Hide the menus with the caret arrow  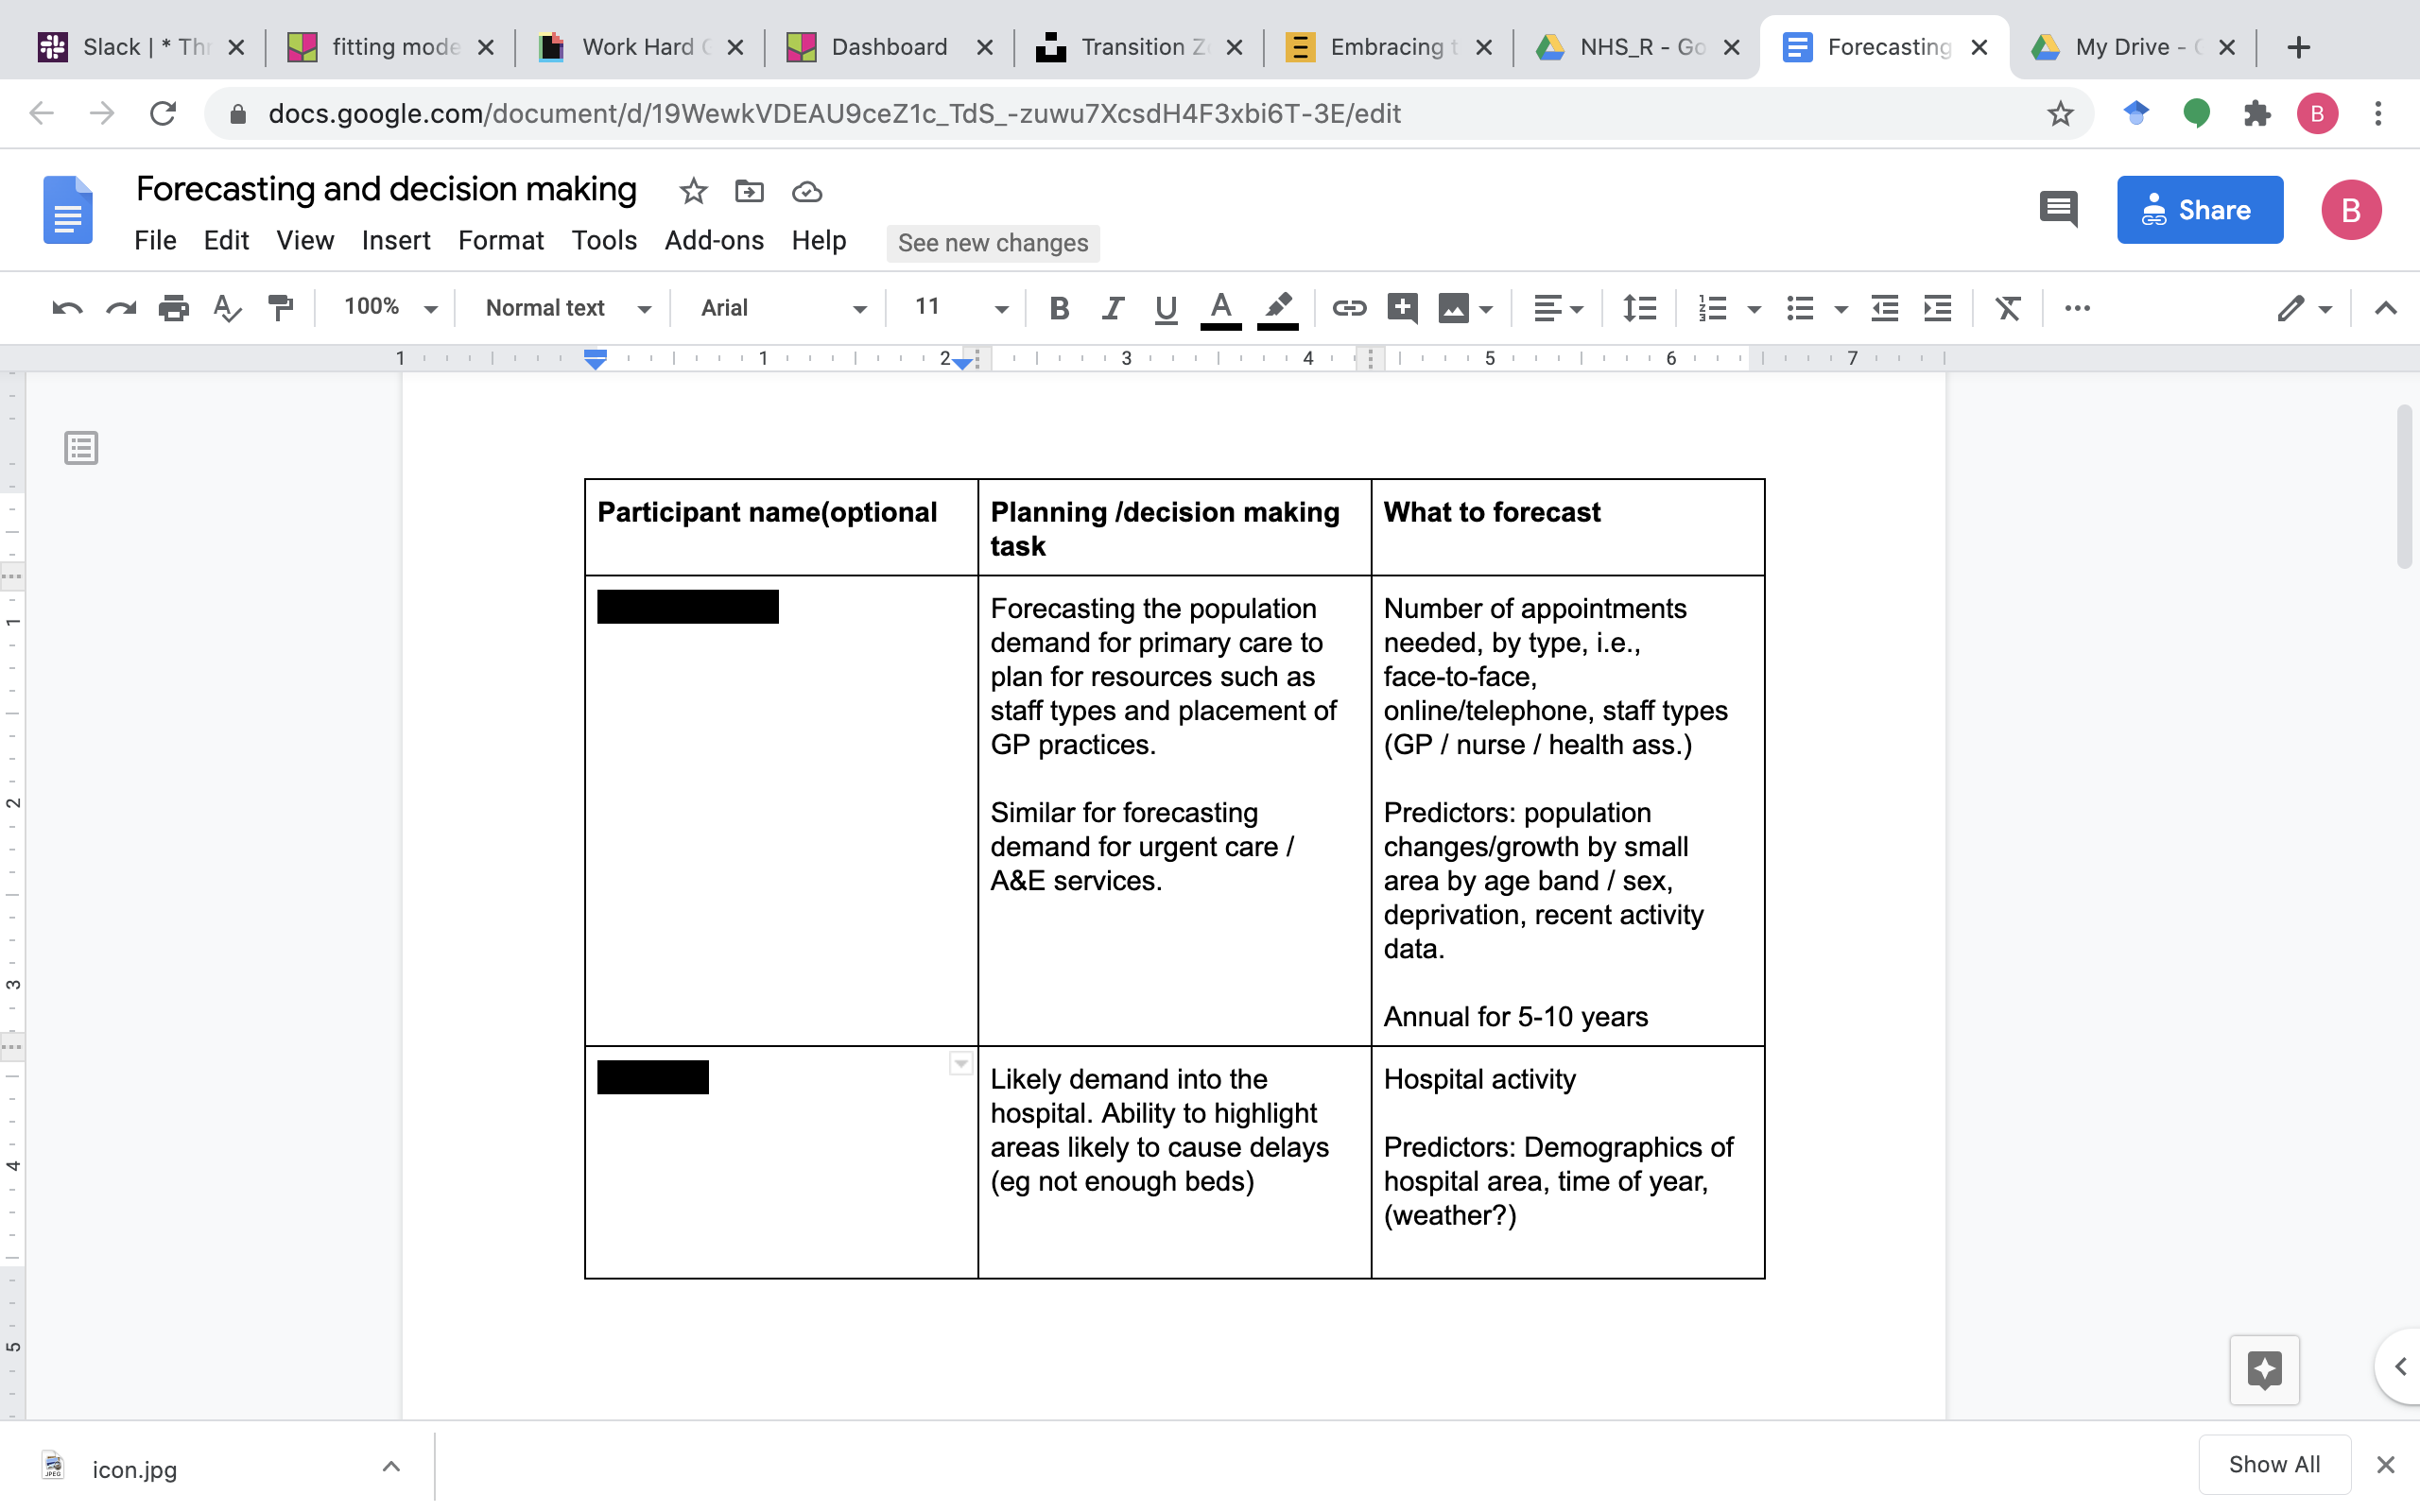(x=2385, y=308)
